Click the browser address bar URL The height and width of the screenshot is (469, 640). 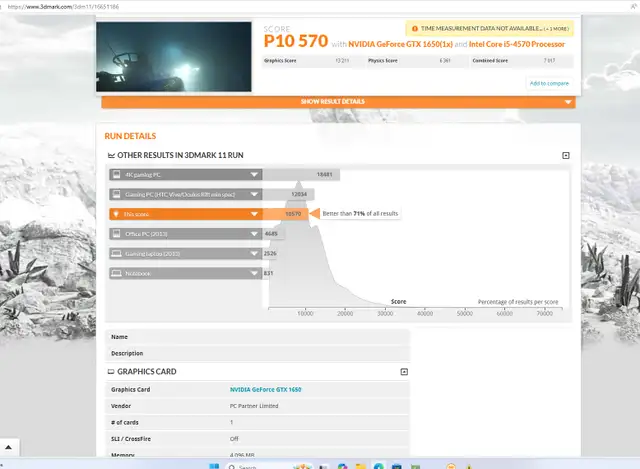pos(63,7)
